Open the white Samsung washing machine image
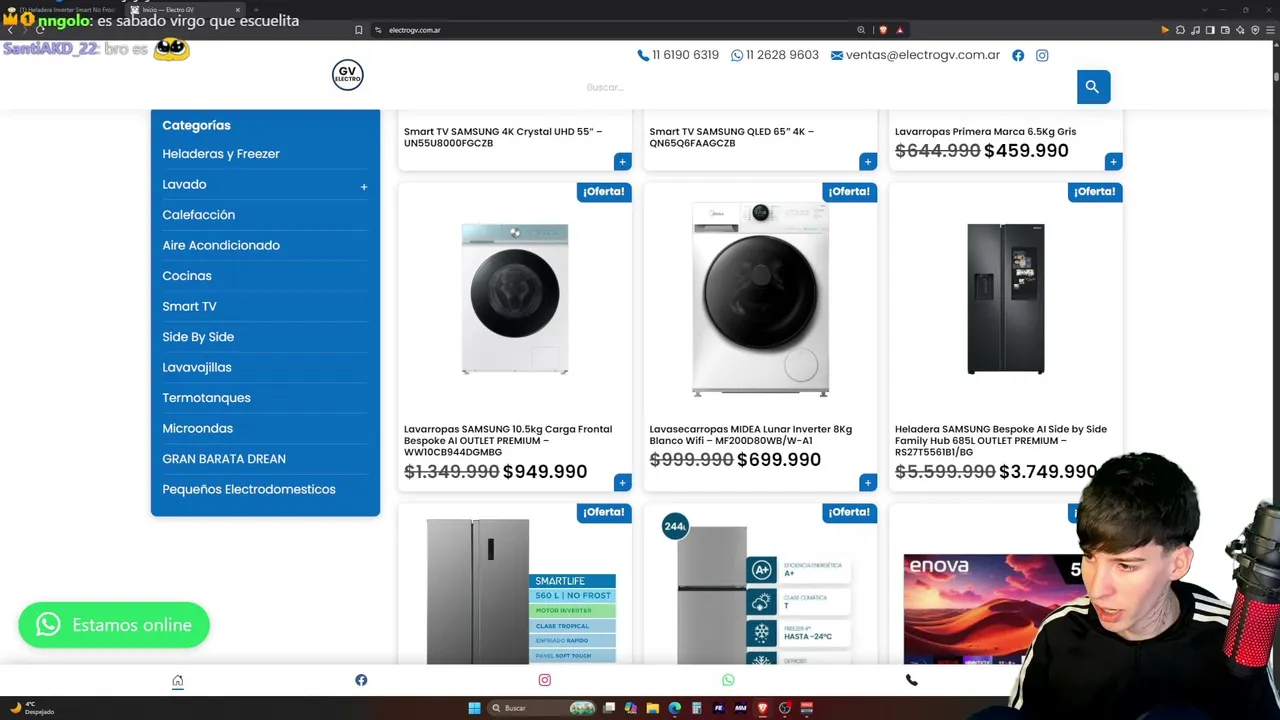 (x=515, y=299)
